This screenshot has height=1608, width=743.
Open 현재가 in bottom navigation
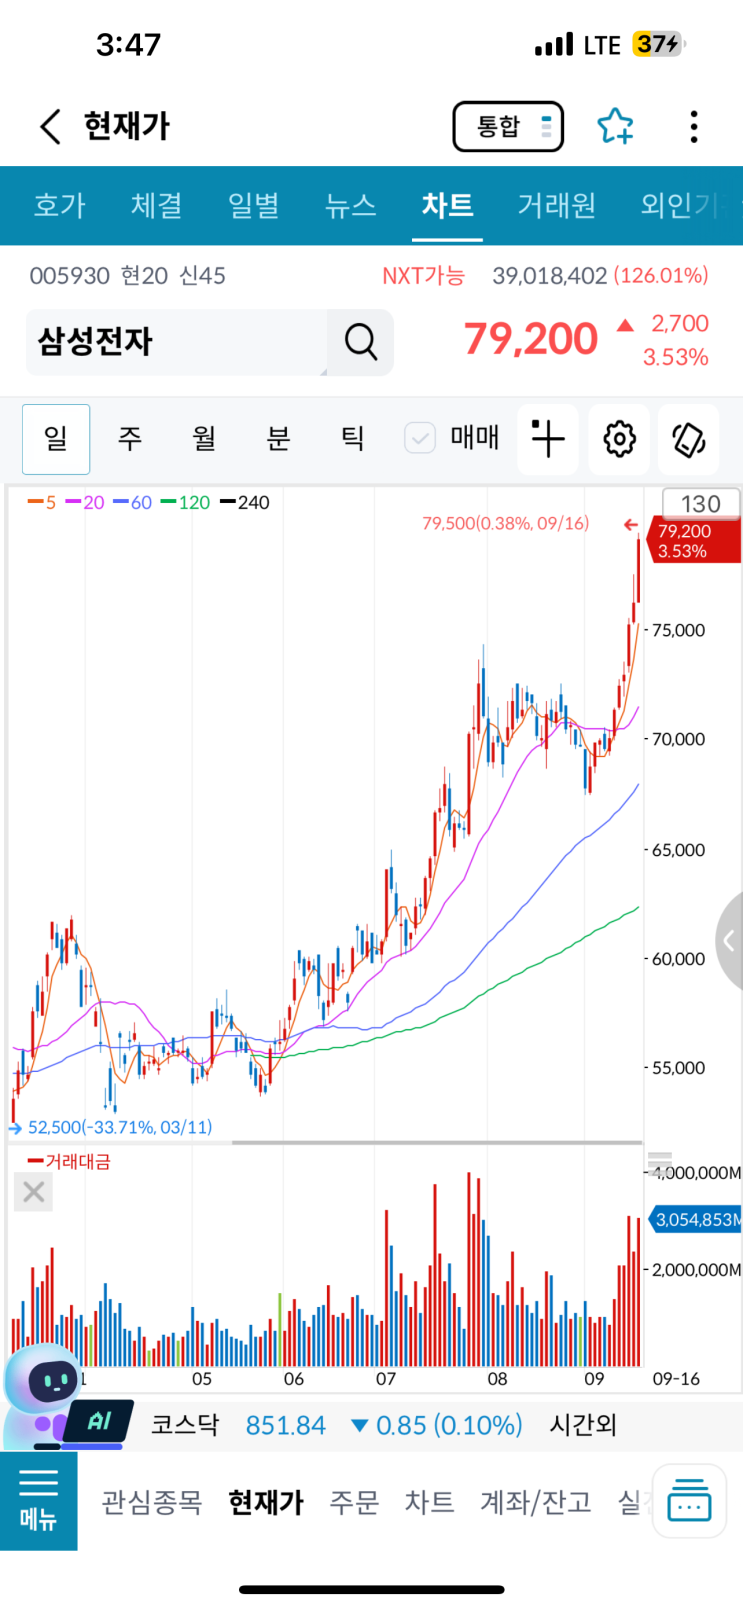point(266,1502)
